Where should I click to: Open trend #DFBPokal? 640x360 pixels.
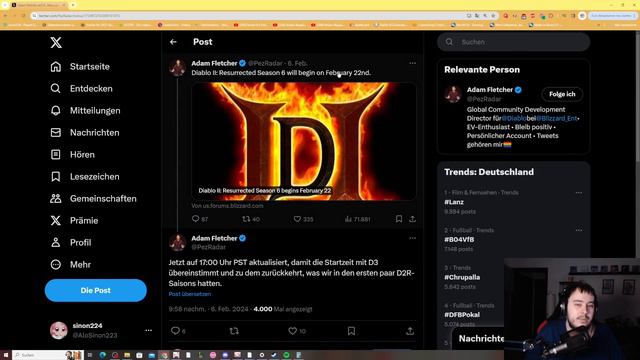pos(462,315)
